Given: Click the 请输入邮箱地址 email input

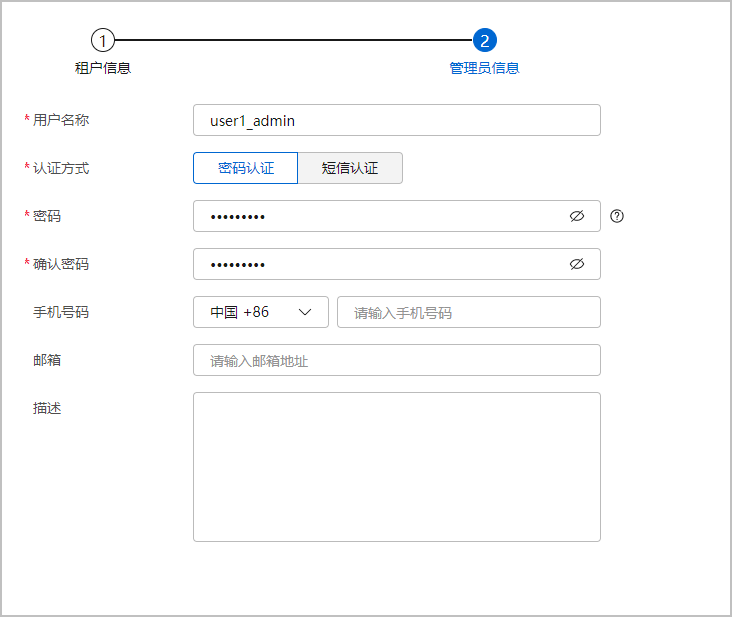Looking at the screenshot, I should coord(397,360).
